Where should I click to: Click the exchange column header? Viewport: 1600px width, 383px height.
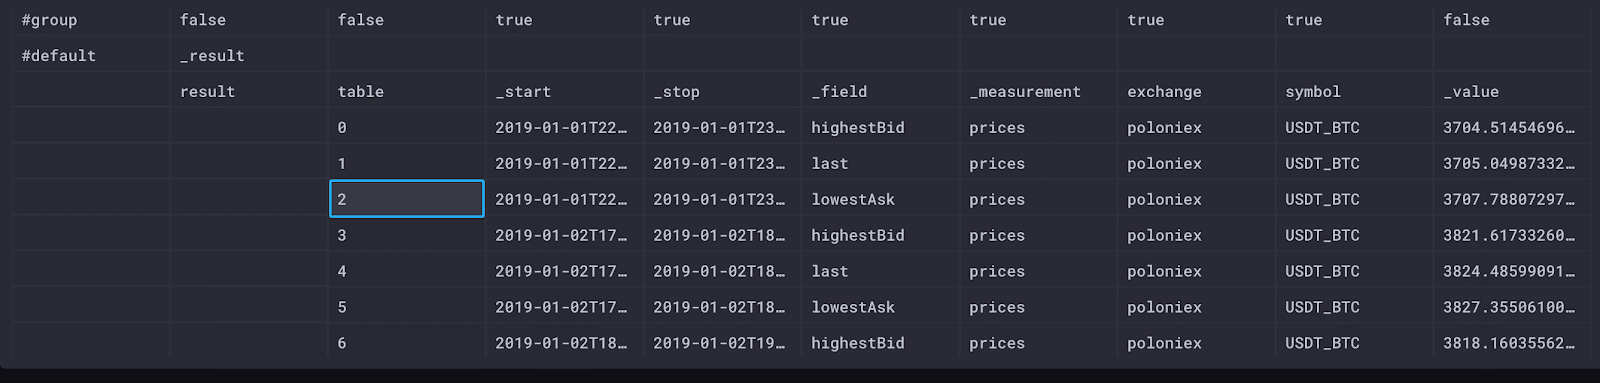1197,91
